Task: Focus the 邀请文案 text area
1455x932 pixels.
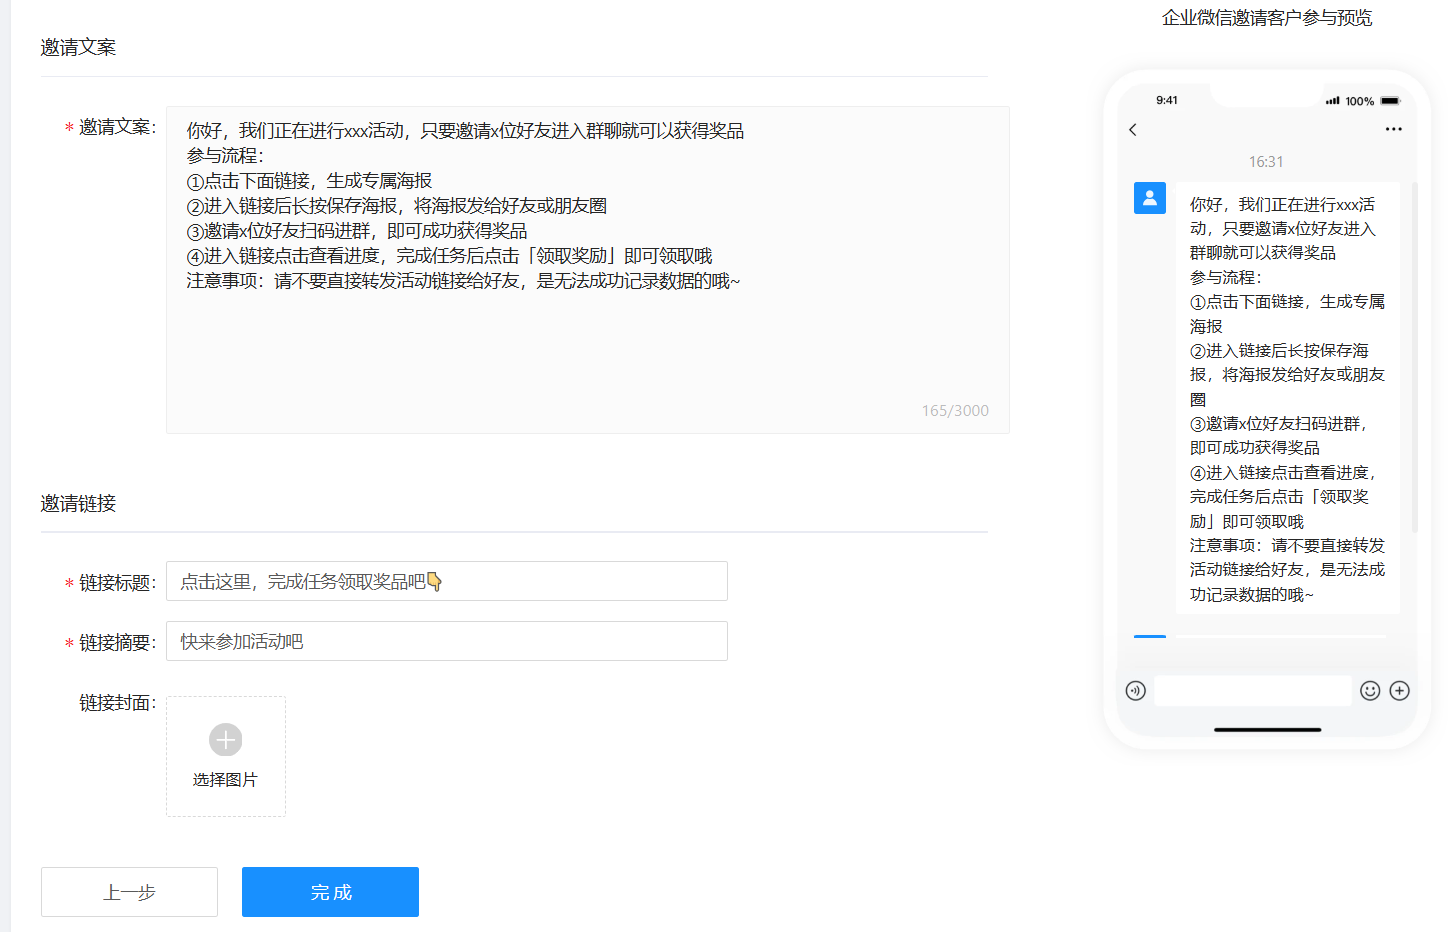Action: tap(588, 270)
